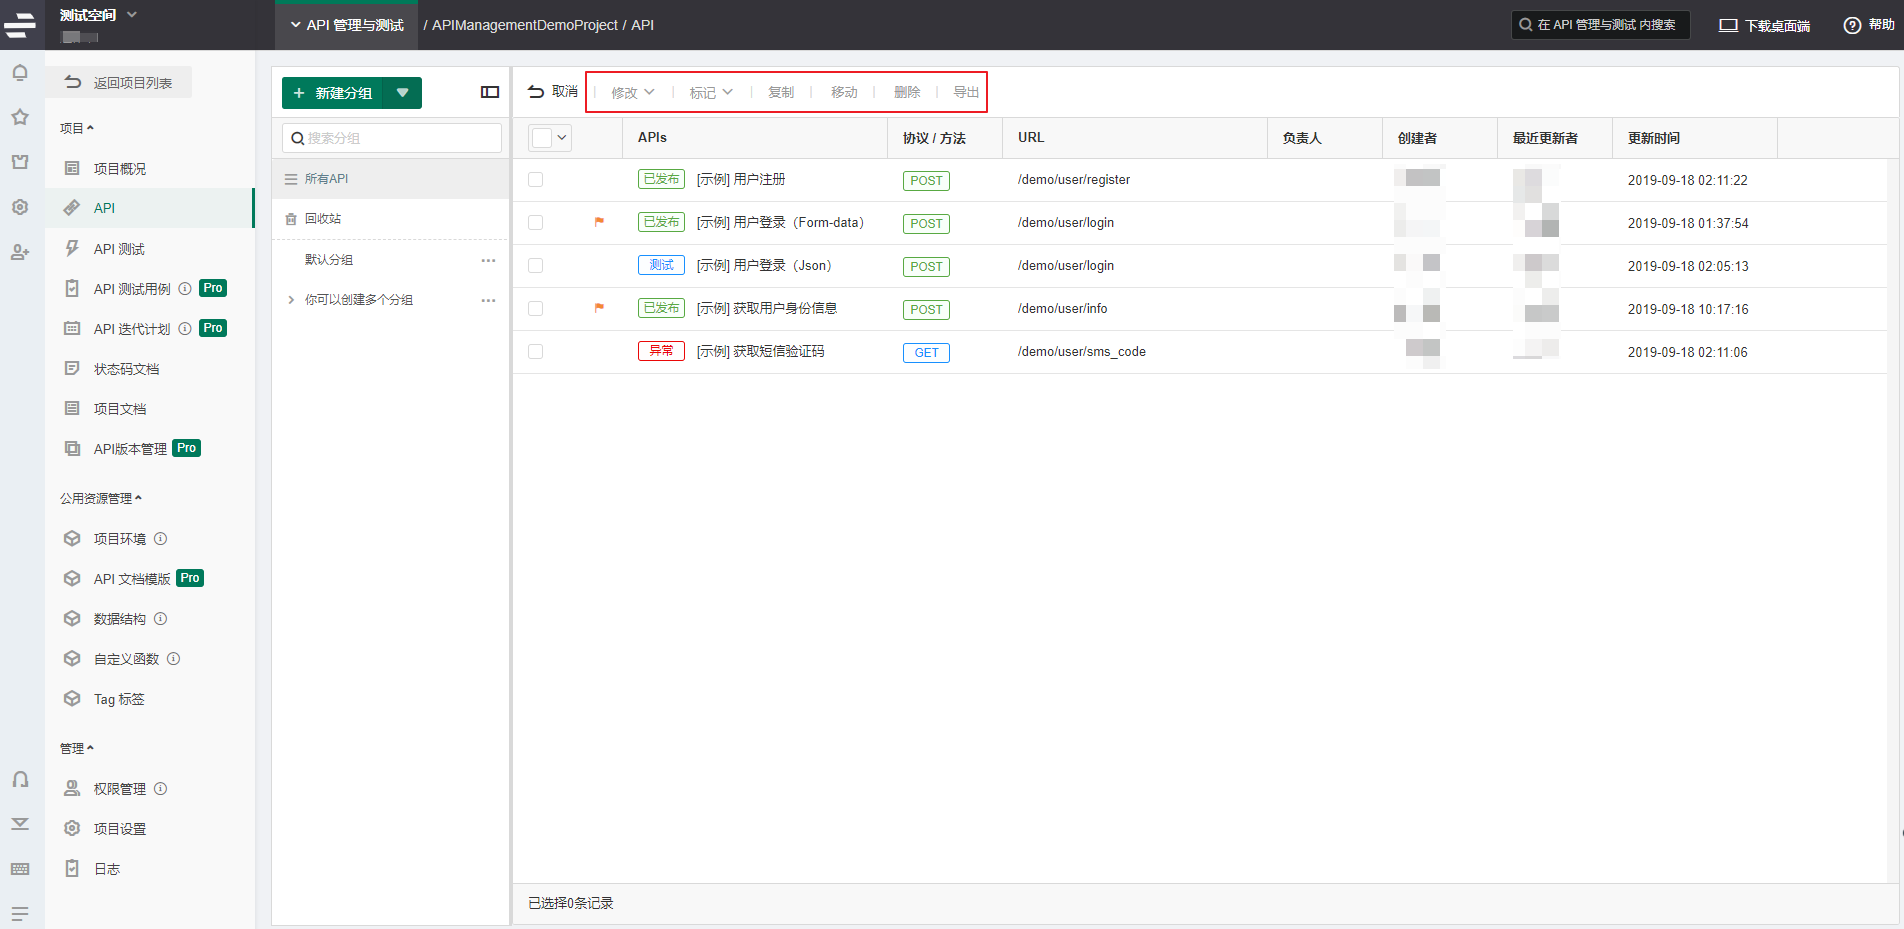Viewport: 1904px width, 929px height.
Task: Click the 取消 cancel button
Action: pos(553,92)
